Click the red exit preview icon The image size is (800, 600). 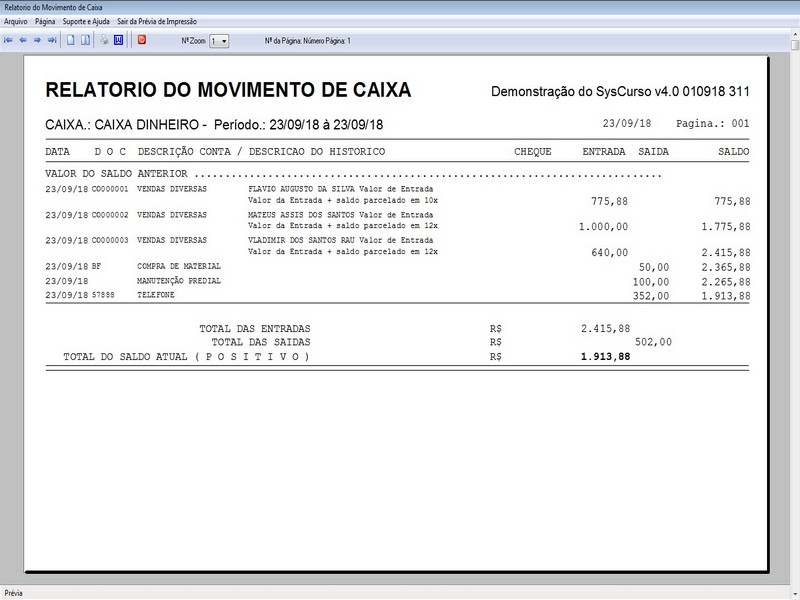coord(142,40)
